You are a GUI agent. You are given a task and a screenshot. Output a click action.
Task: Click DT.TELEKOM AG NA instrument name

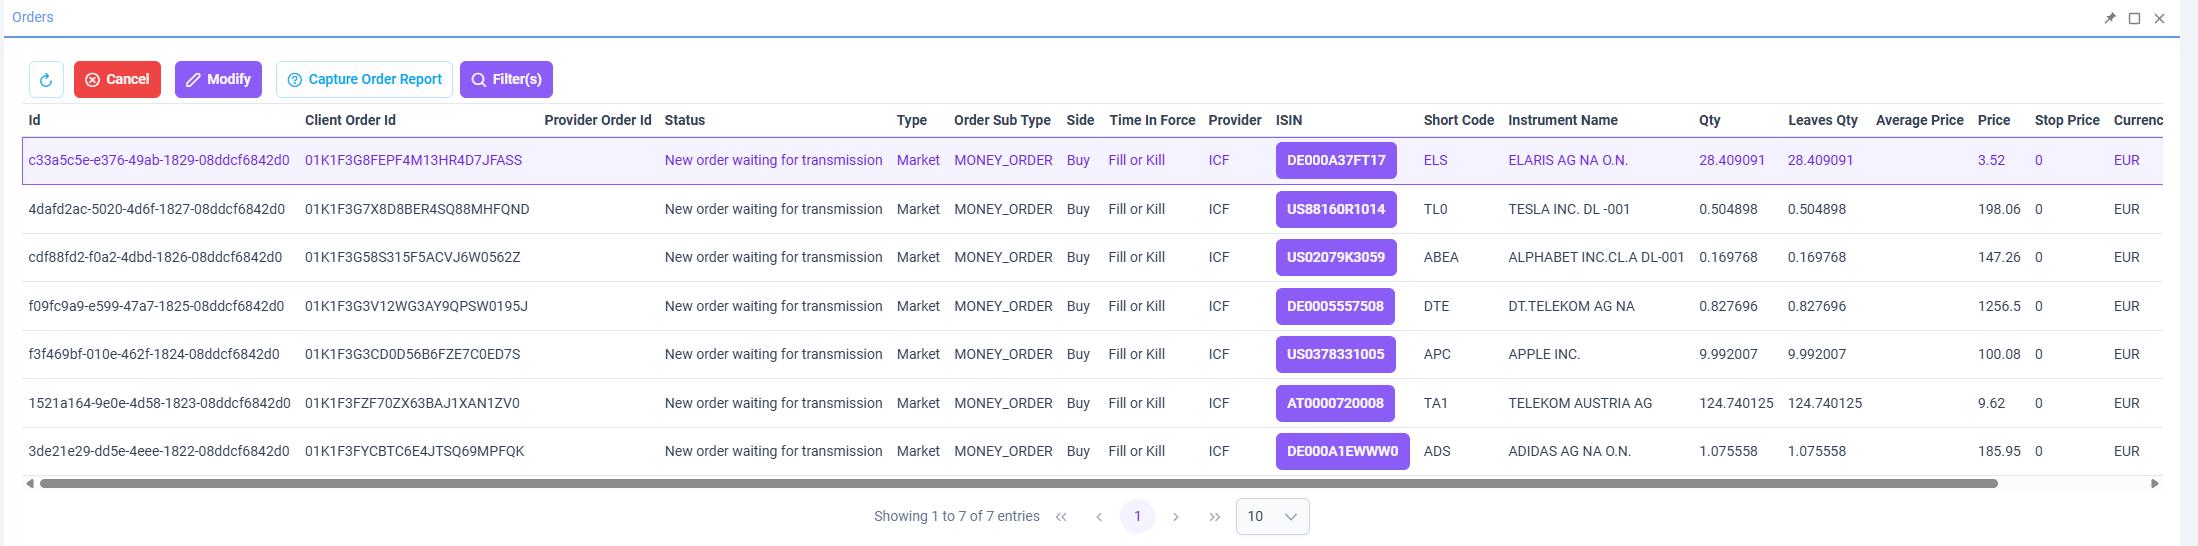click(1571, 306)
